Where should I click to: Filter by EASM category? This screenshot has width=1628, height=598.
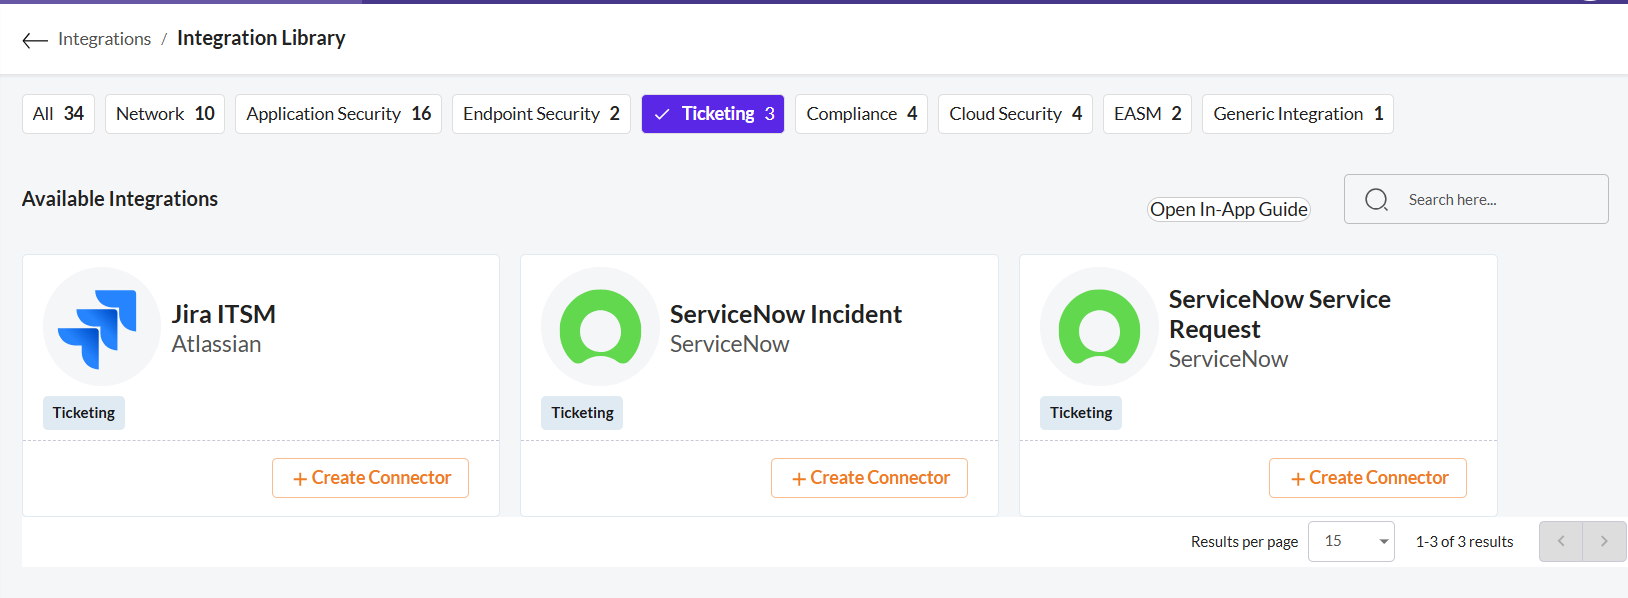pos(1147,114)
